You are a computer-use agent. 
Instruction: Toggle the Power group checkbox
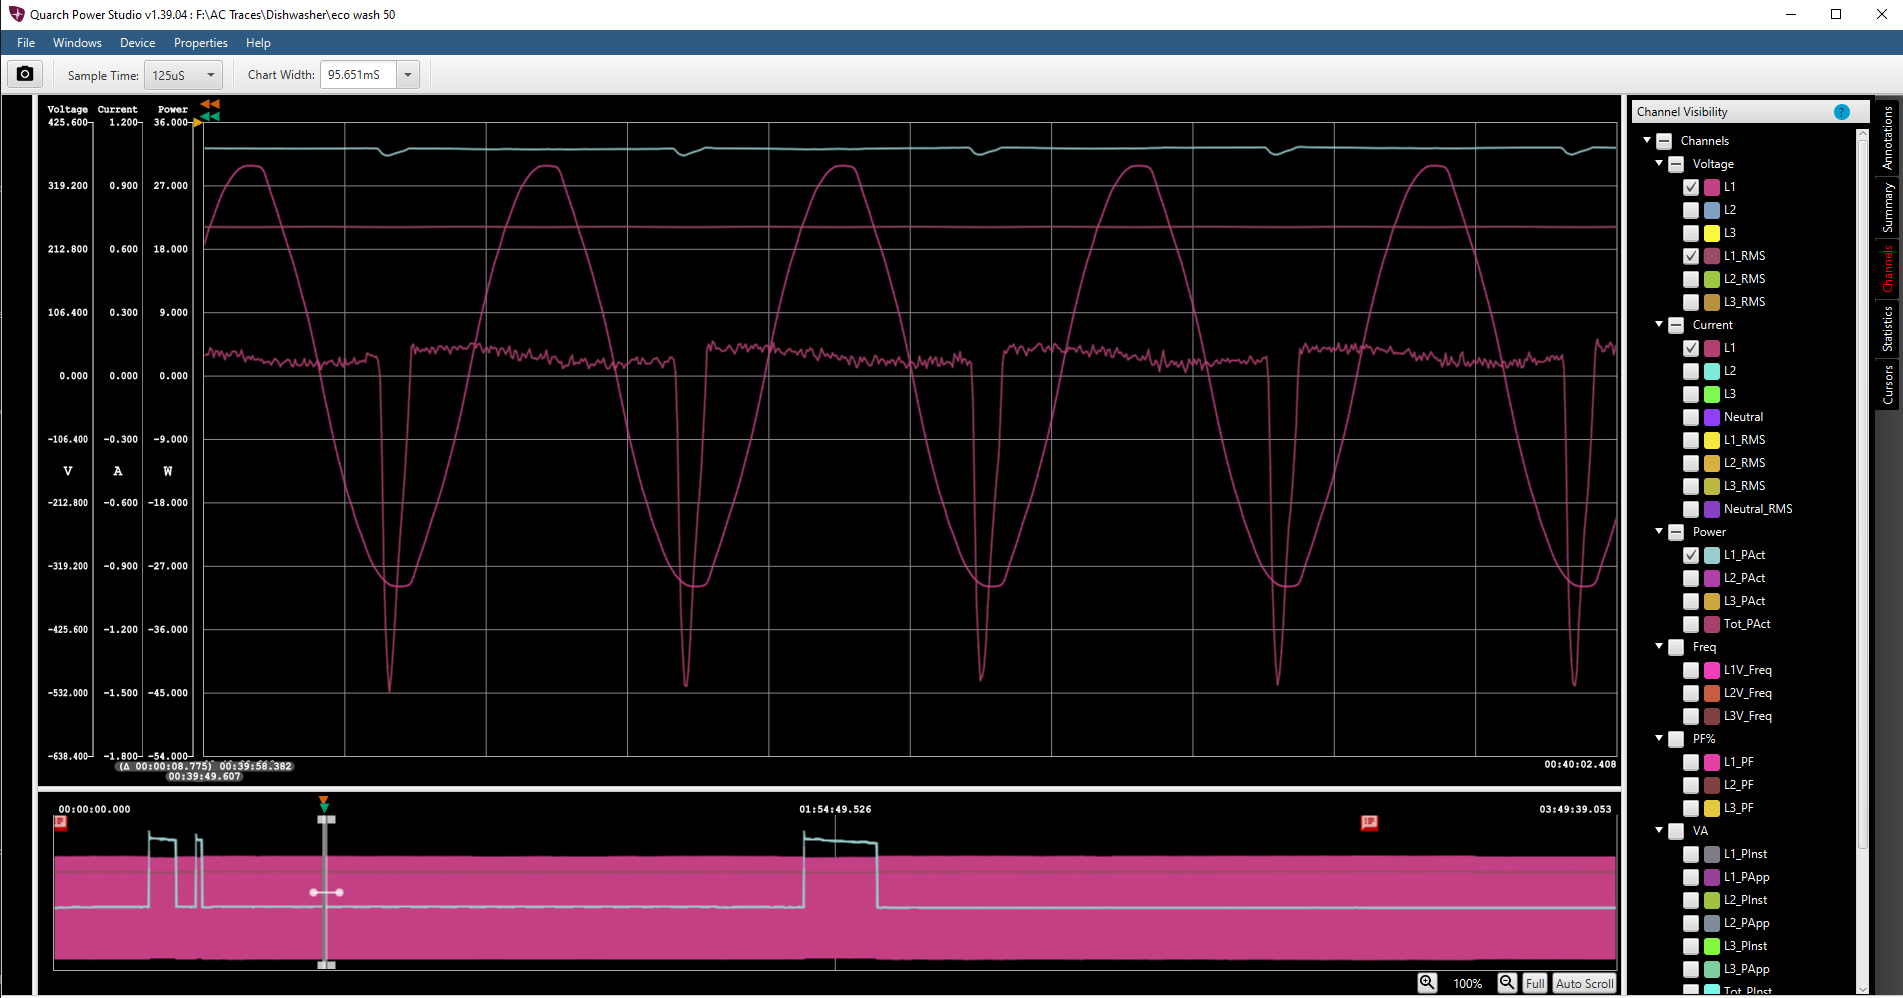(x=1676, y=532)
